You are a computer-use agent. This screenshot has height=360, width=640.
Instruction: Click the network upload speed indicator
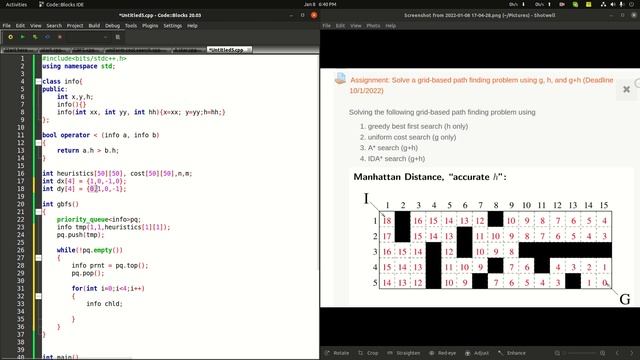[x=543, y=4]
